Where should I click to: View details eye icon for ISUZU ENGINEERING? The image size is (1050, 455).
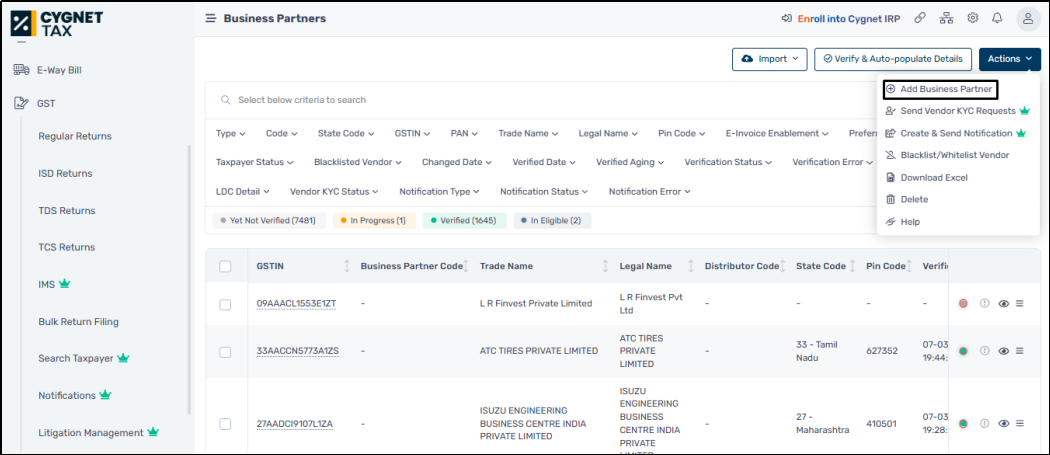[x=1003, y=424]
